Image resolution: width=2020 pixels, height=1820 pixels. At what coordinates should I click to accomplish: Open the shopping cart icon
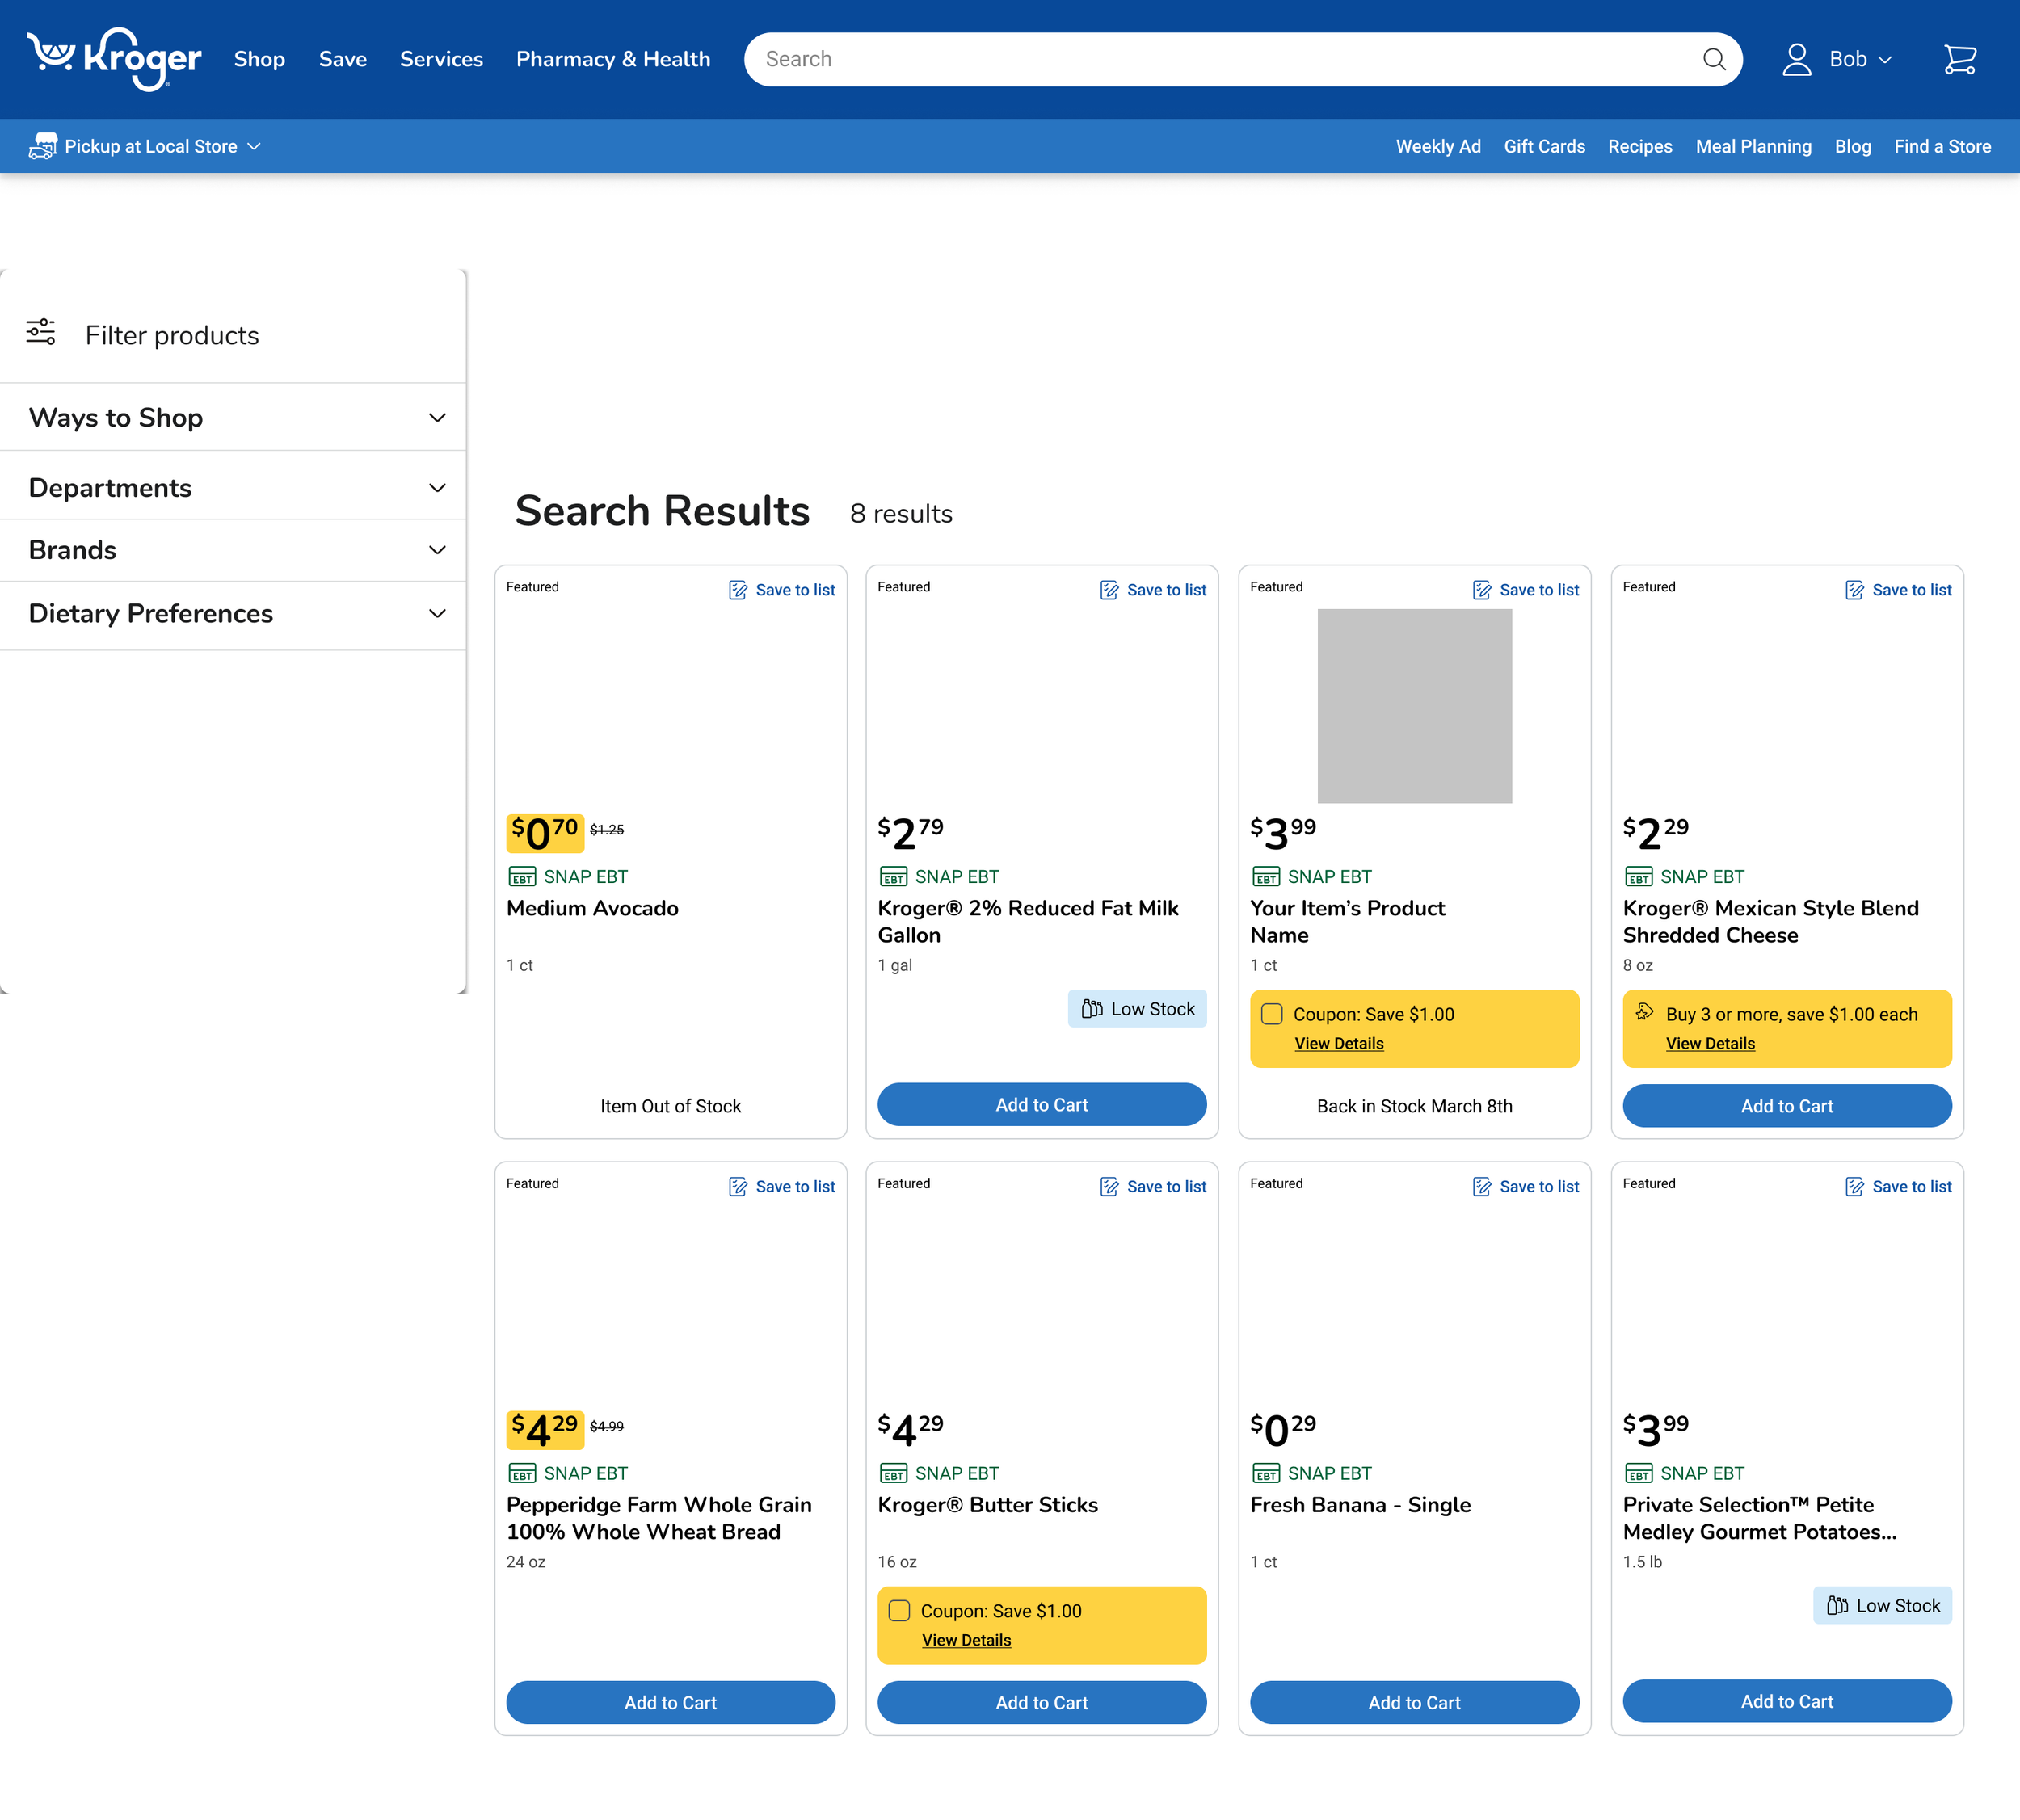[1959, 59]
